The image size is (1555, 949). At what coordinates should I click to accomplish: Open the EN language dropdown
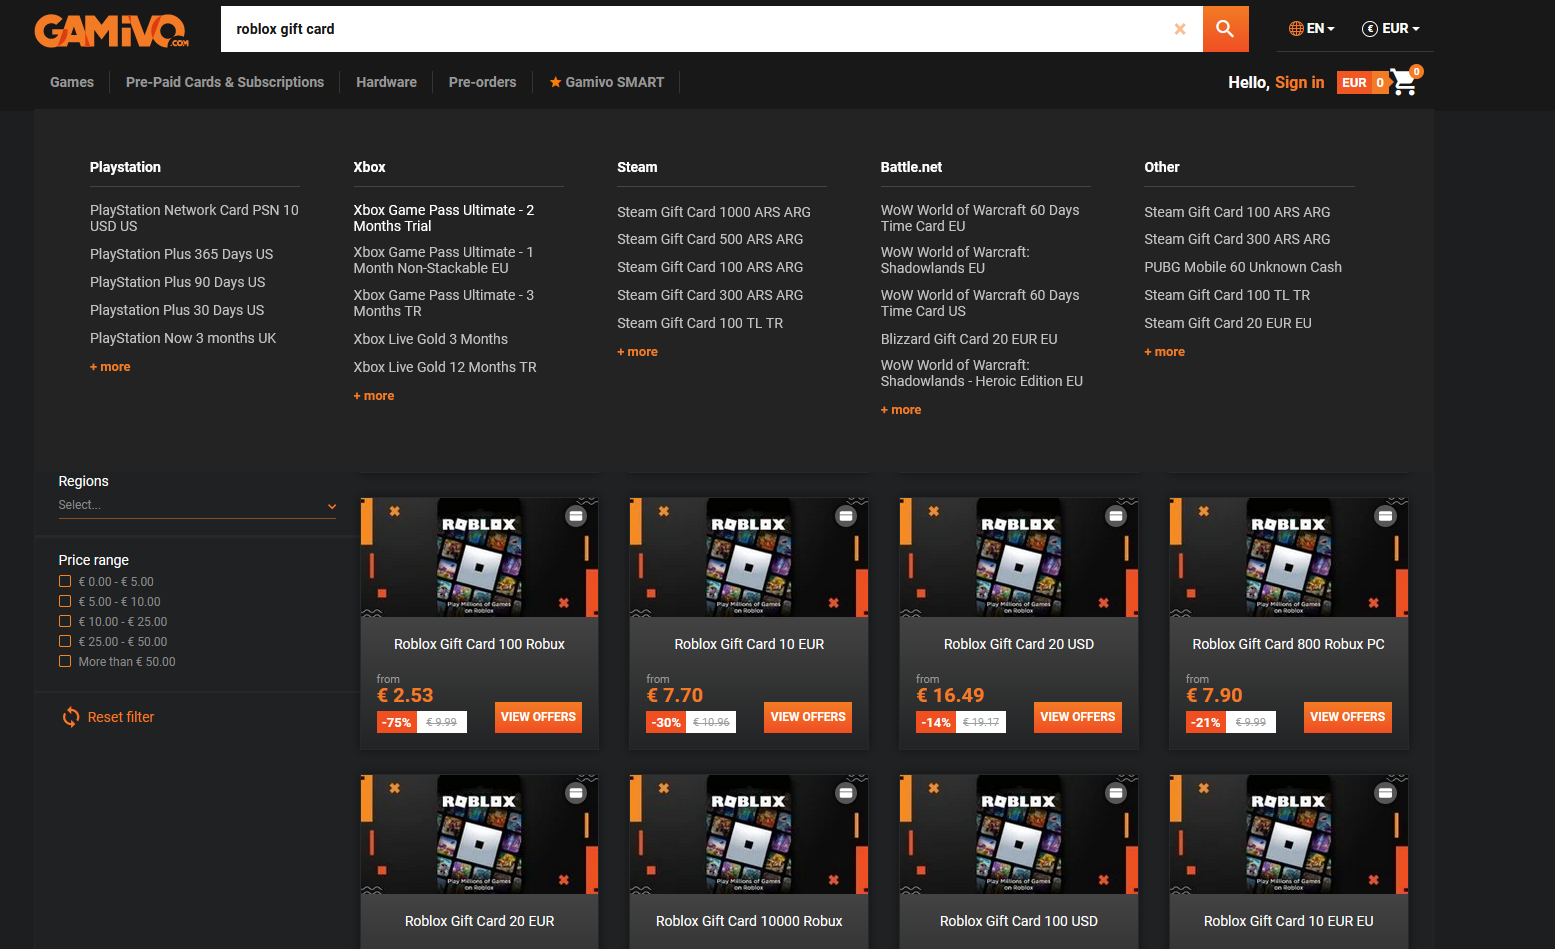pos(1312,29)
